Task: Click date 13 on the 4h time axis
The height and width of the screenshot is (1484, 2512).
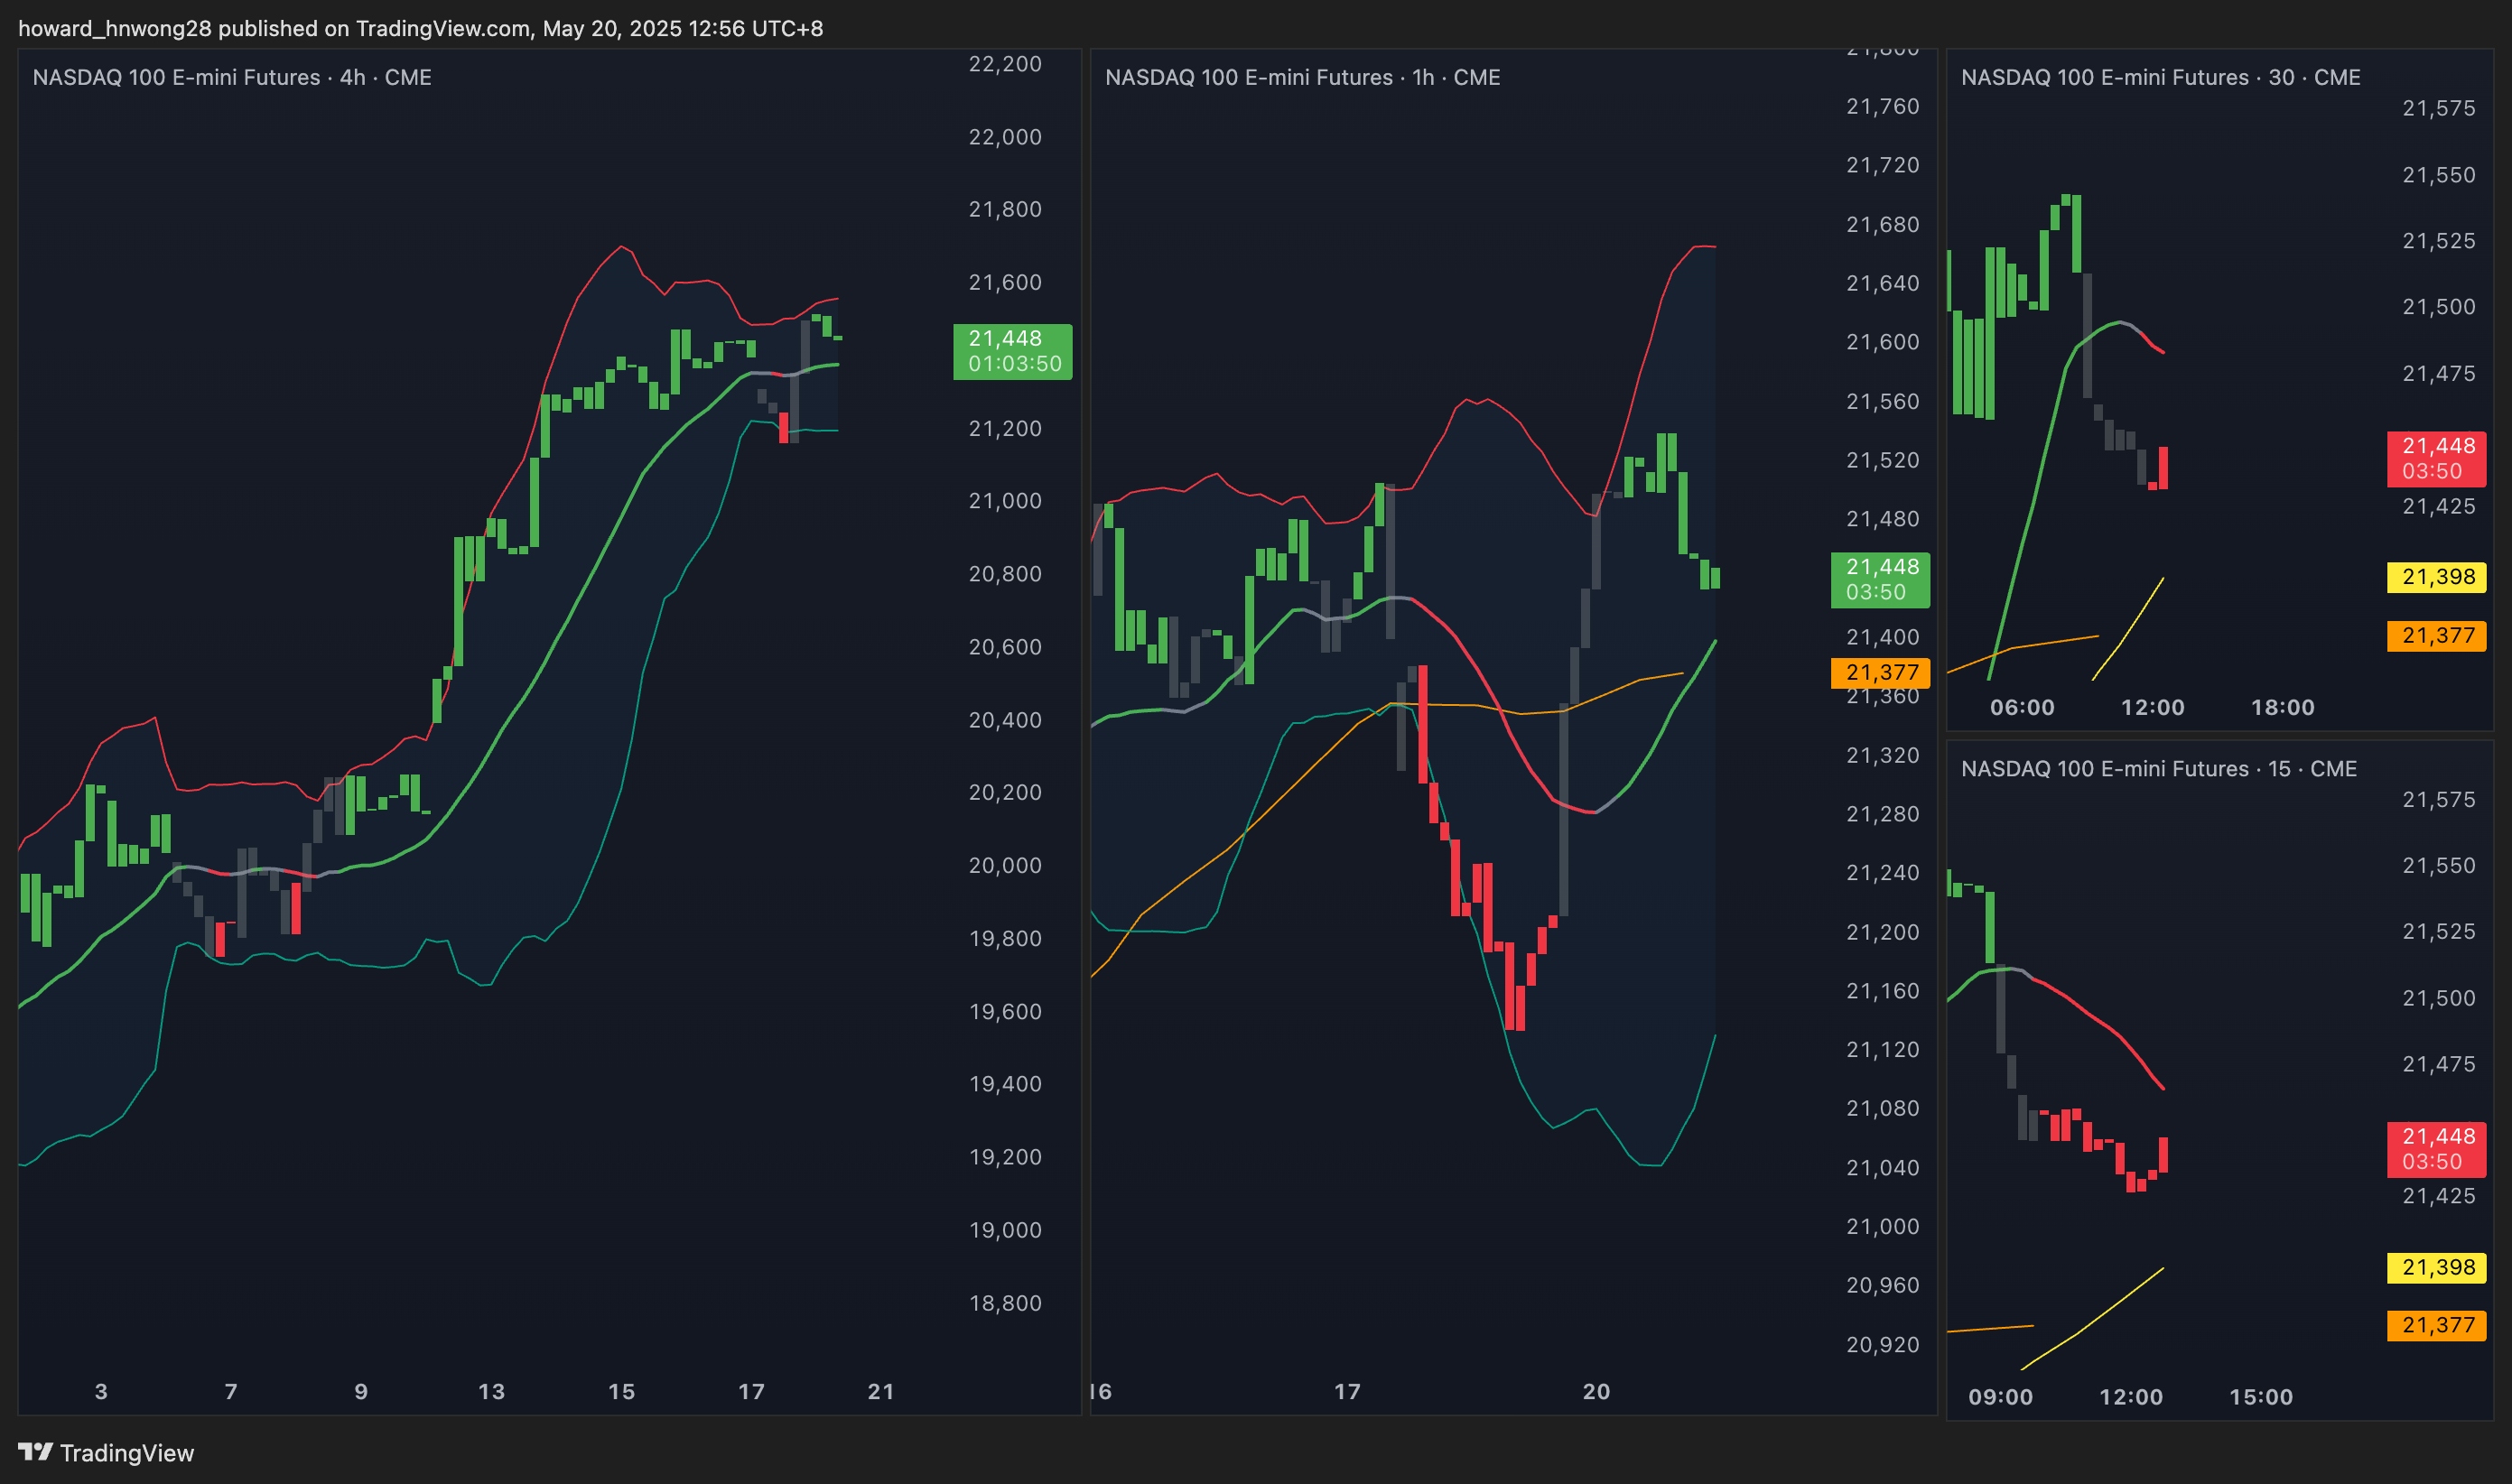Action: [x=491, y=1391]
